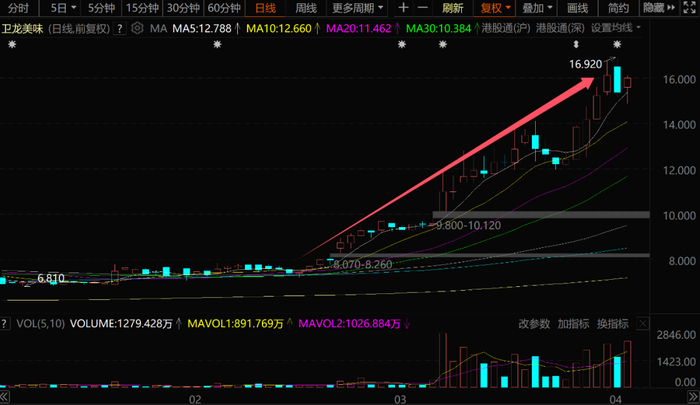Click the question mark help icon beside 前复权
Screen dimensions: 700x405
120,29
